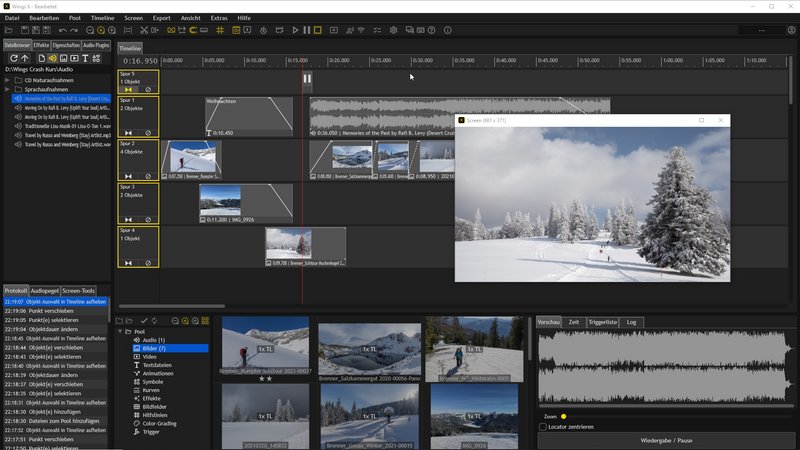Refresh the file browser listing
Image resolution: width=800 pixels, height=450 pixels.
[x=14, y=58]
